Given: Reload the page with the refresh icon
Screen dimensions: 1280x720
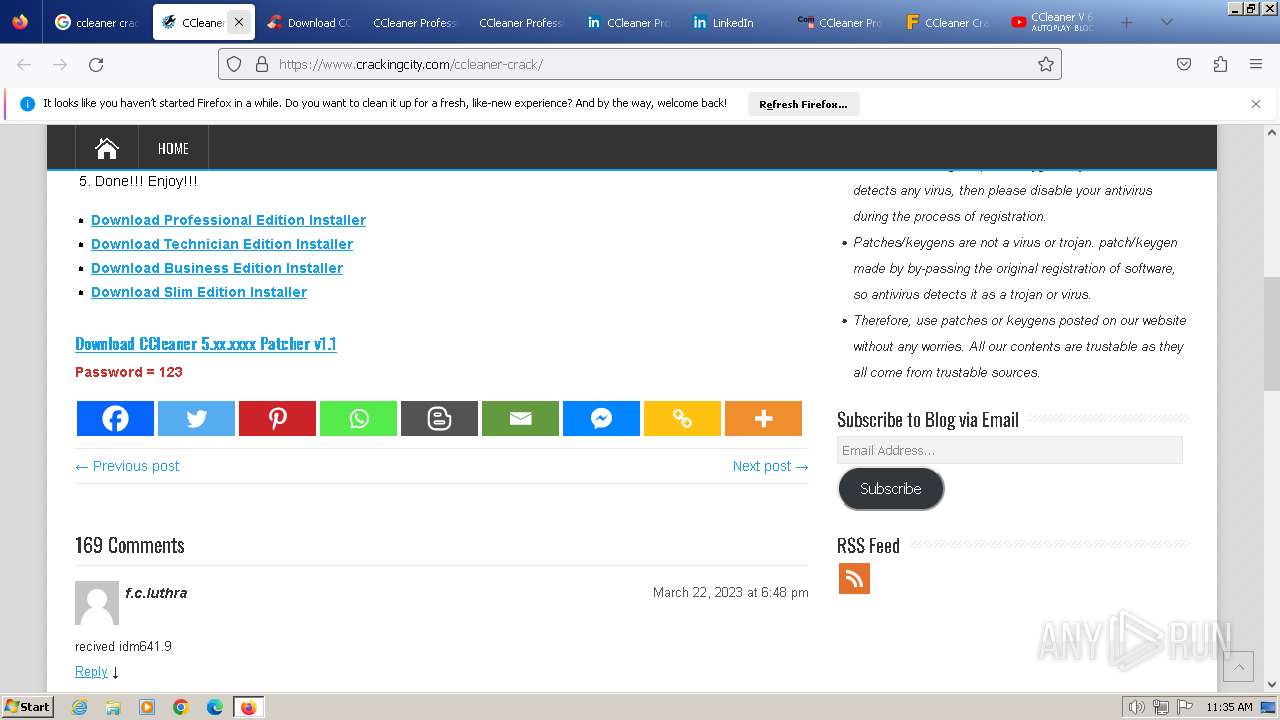Looking at the screenshot, I should pos(96,64).
